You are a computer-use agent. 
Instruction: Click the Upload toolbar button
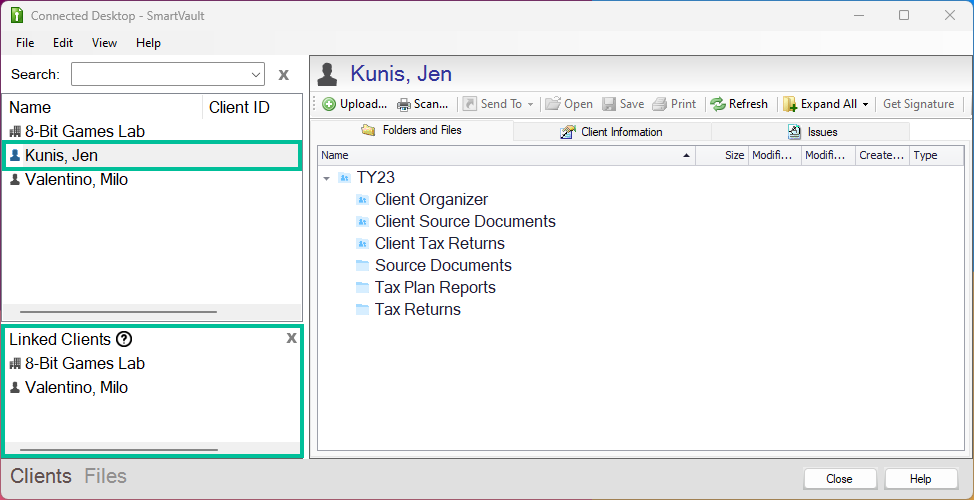(355, 104)
